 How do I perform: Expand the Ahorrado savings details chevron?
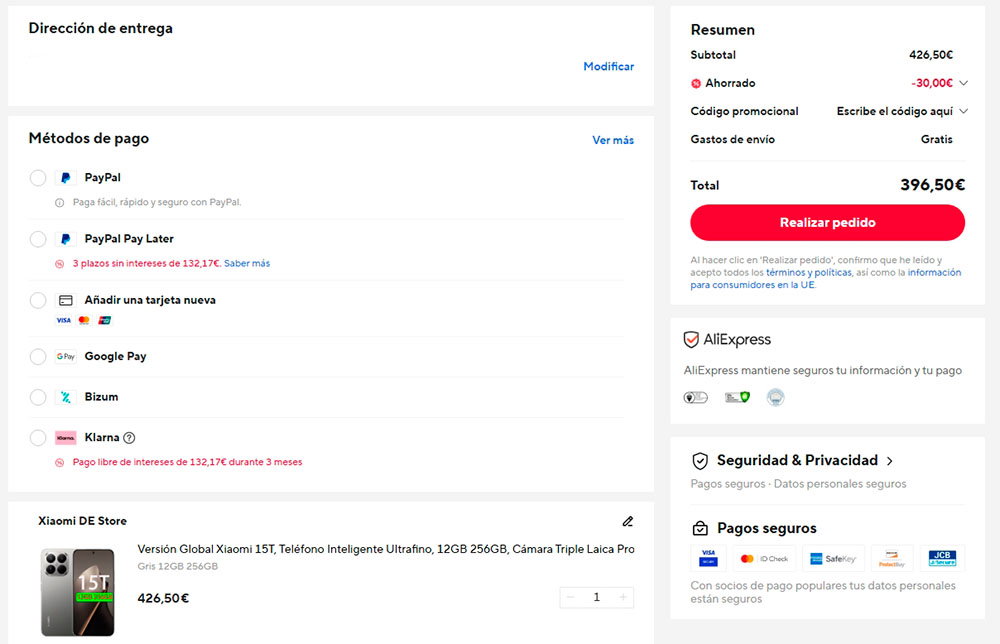[964, 84]
